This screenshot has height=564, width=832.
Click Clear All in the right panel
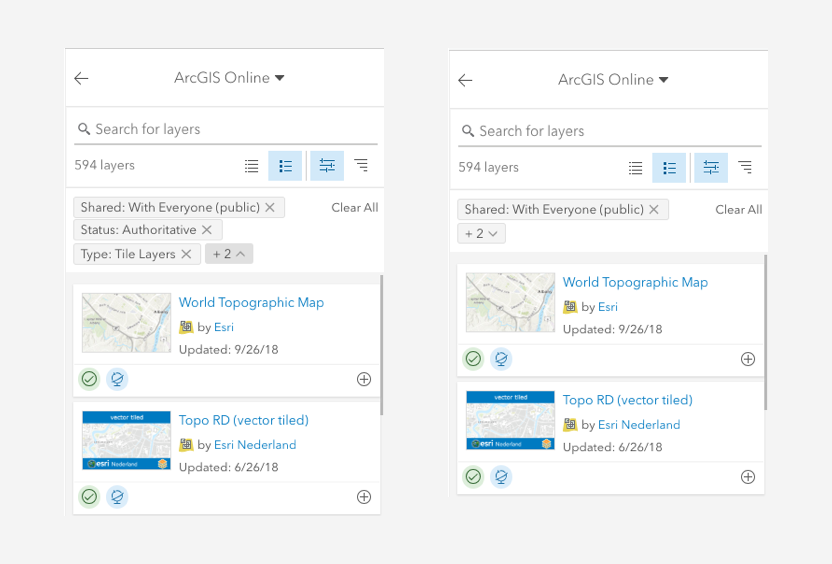[x=738, y=210]
